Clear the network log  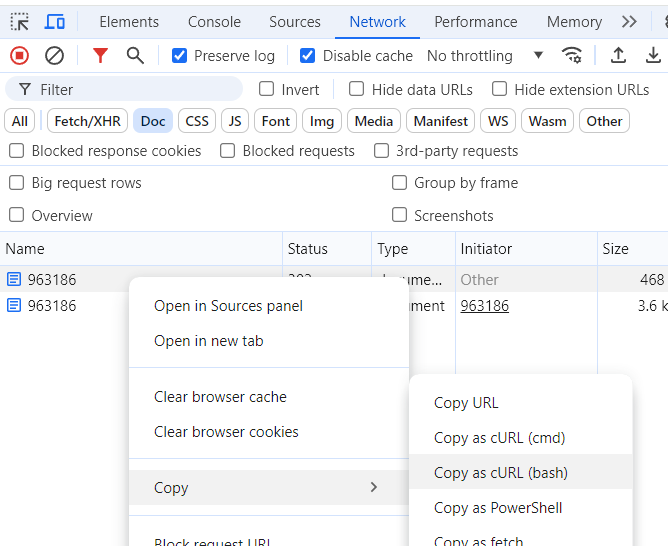[x=55, y=56]
